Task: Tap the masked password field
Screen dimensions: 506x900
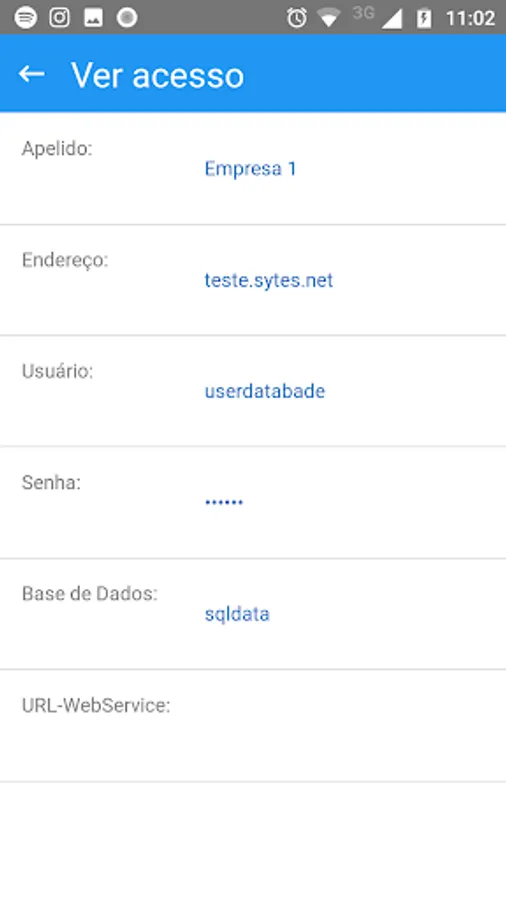Action: pyautogui.click(x=224, y=502)
